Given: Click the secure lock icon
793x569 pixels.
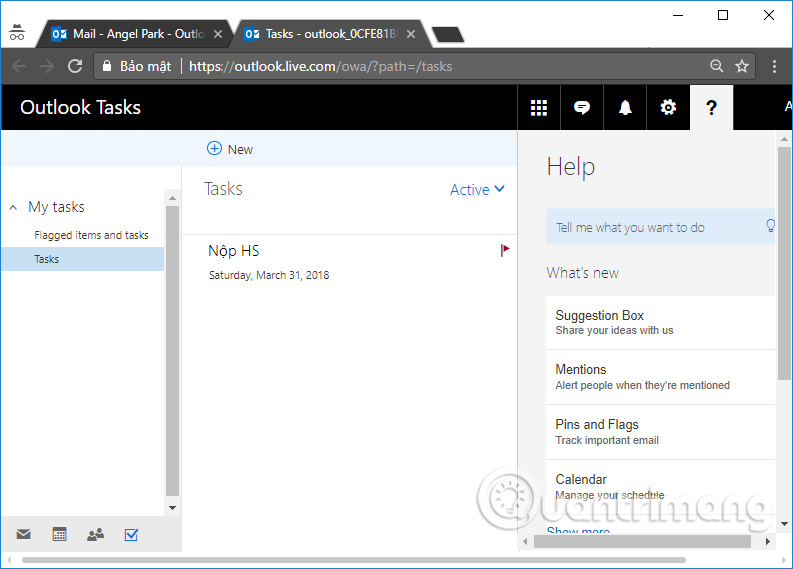Looking at the screenshot, I should click(107, 66).
